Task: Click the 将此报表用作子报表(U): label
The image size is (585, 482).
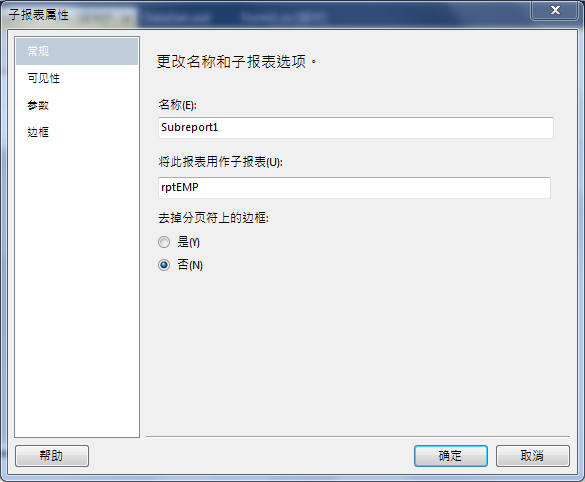Action: click(220, 162)
